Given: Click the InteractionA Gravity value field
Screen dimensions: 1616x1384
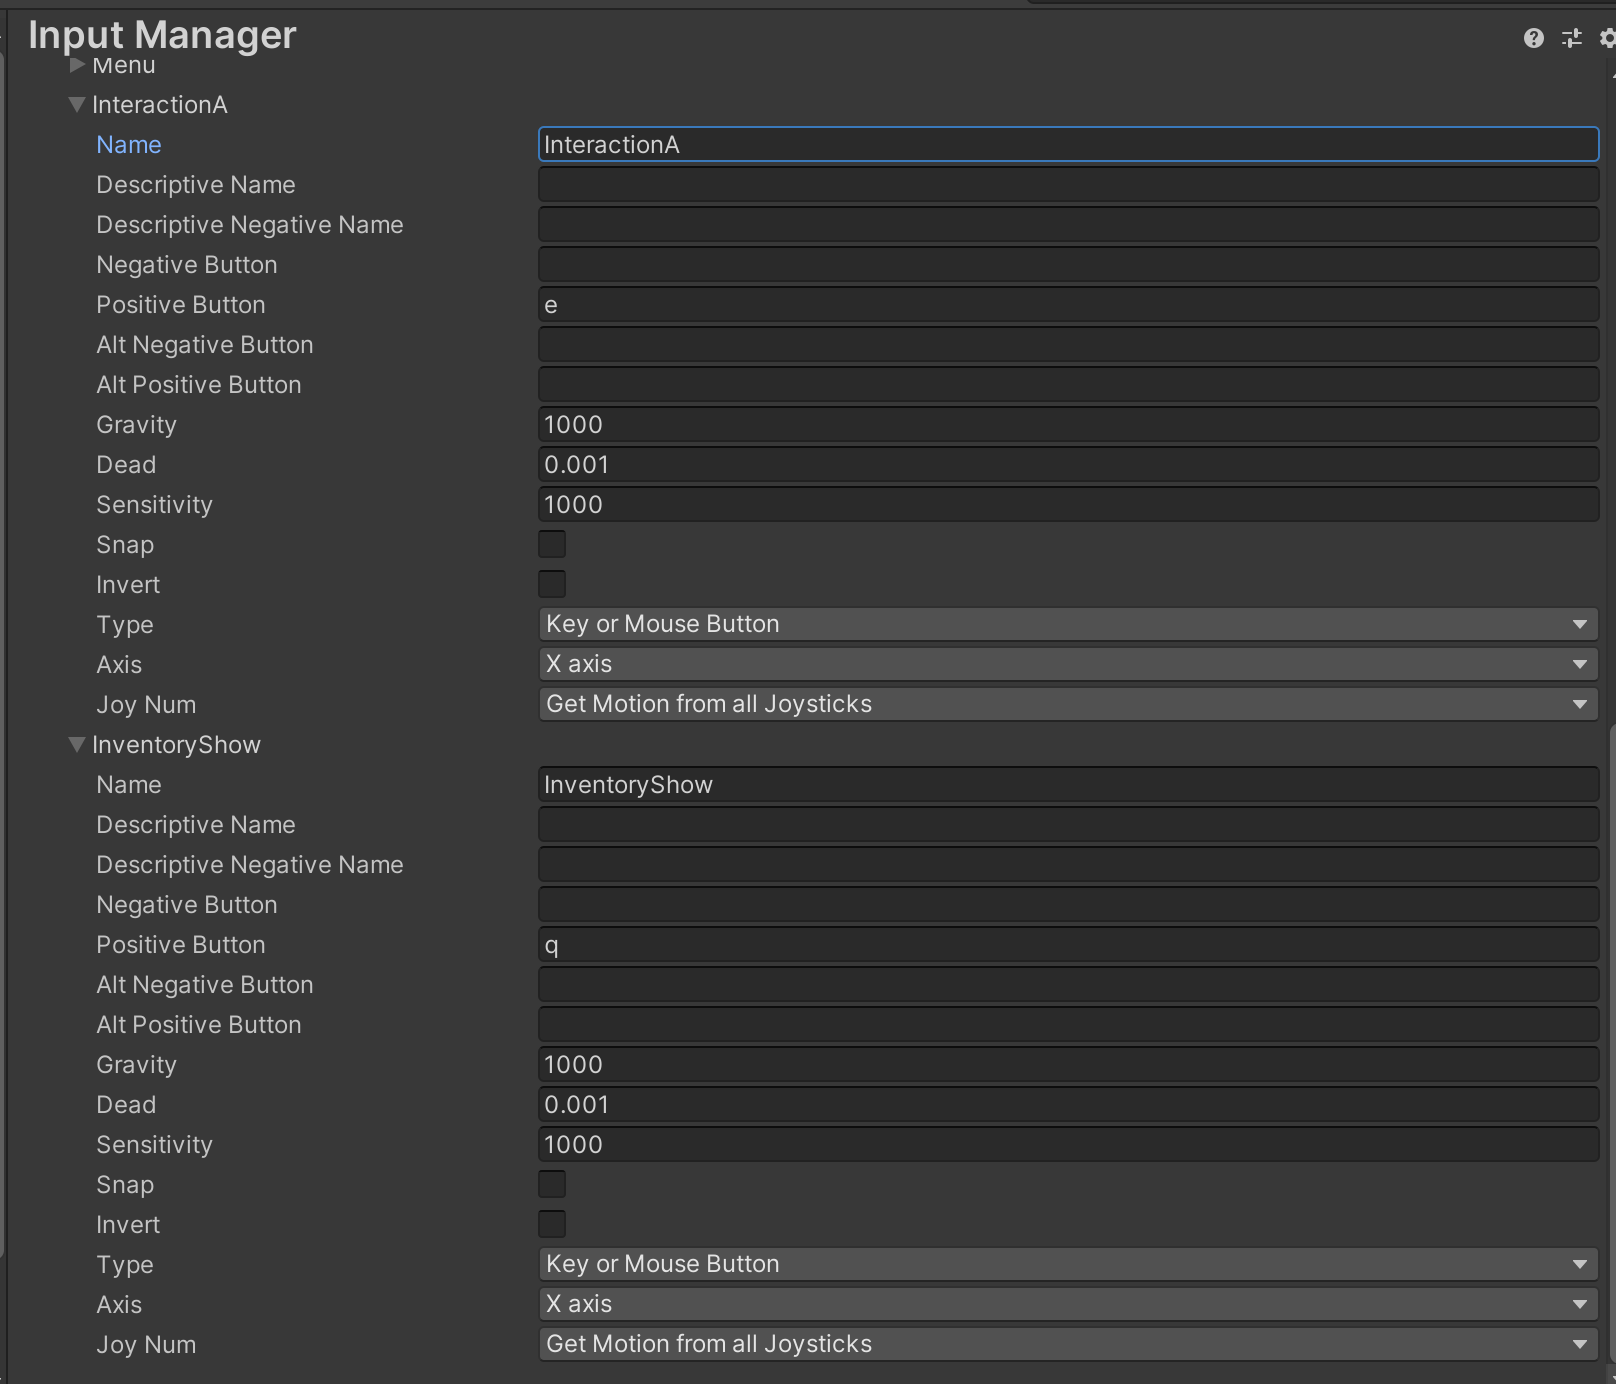Looking at the screenshot, I should (x=1068, y=425).
